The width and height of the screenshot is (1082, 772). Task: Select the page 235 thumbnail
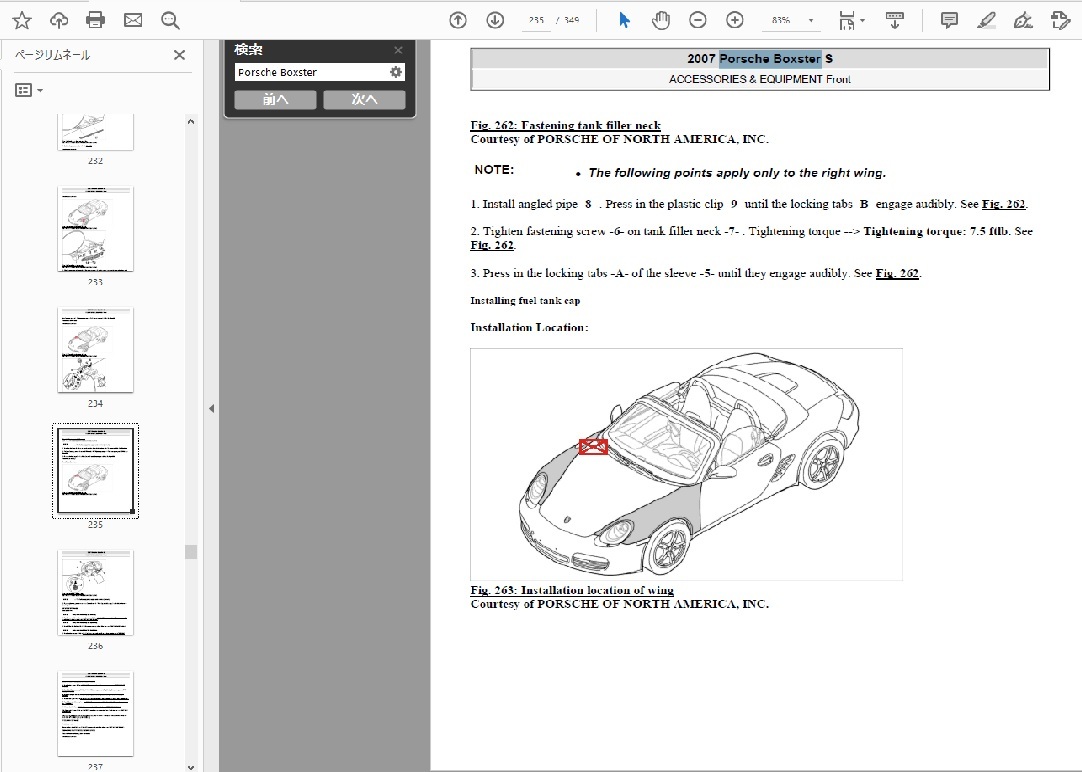pyautogui.click(x=95, y=471)
